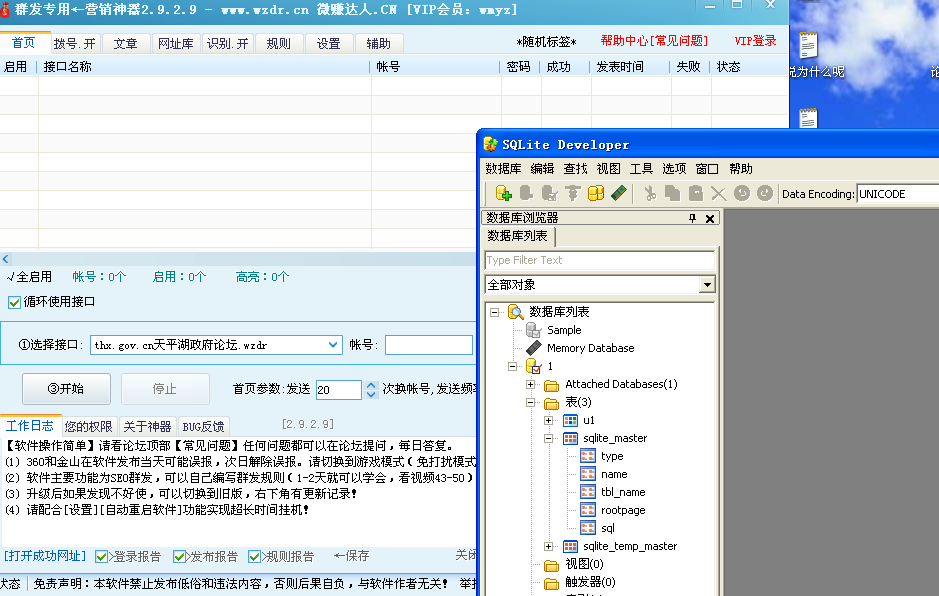Open the 选择接口 interface dropdown

332,344
